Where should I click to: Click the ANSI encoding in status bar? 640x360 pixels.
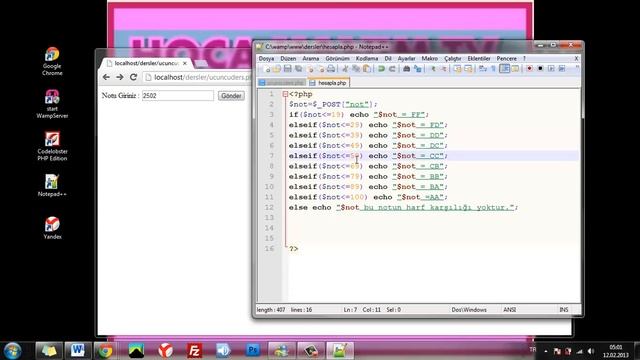(x=509, y=310)
